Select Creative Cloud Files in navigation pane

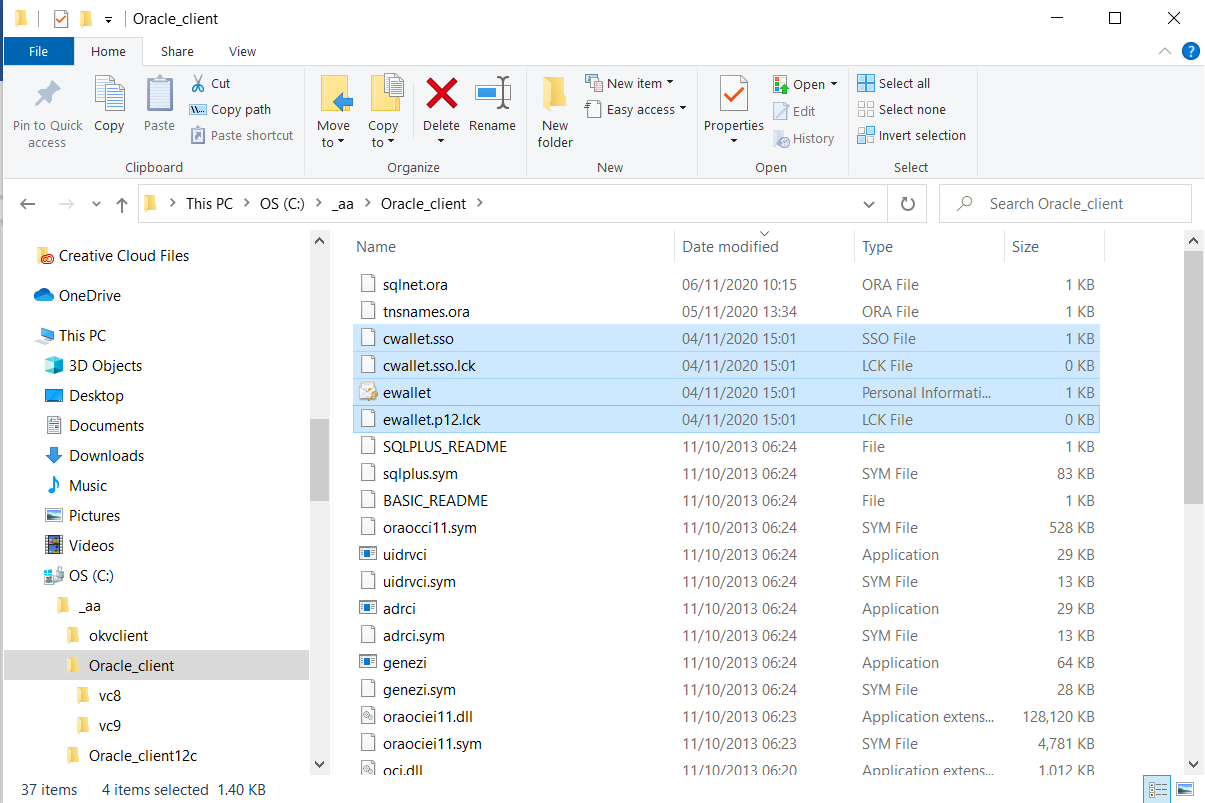click(113, 256)
